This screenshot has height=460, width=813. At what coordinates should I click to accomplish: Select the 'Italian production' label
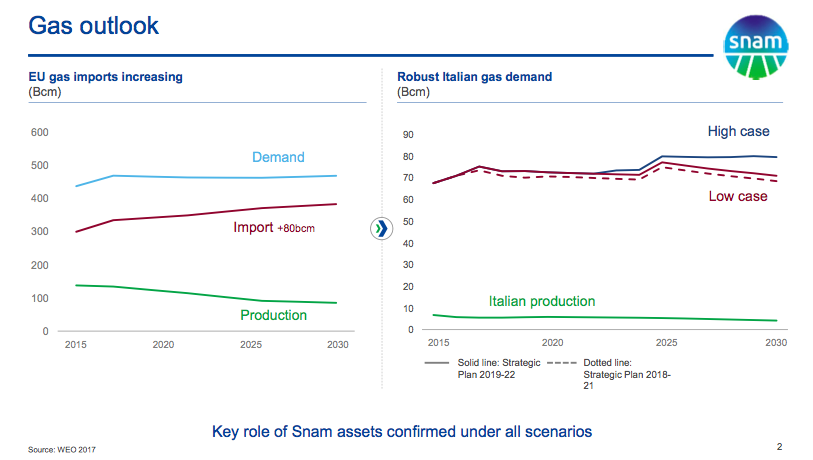(541, 301)
